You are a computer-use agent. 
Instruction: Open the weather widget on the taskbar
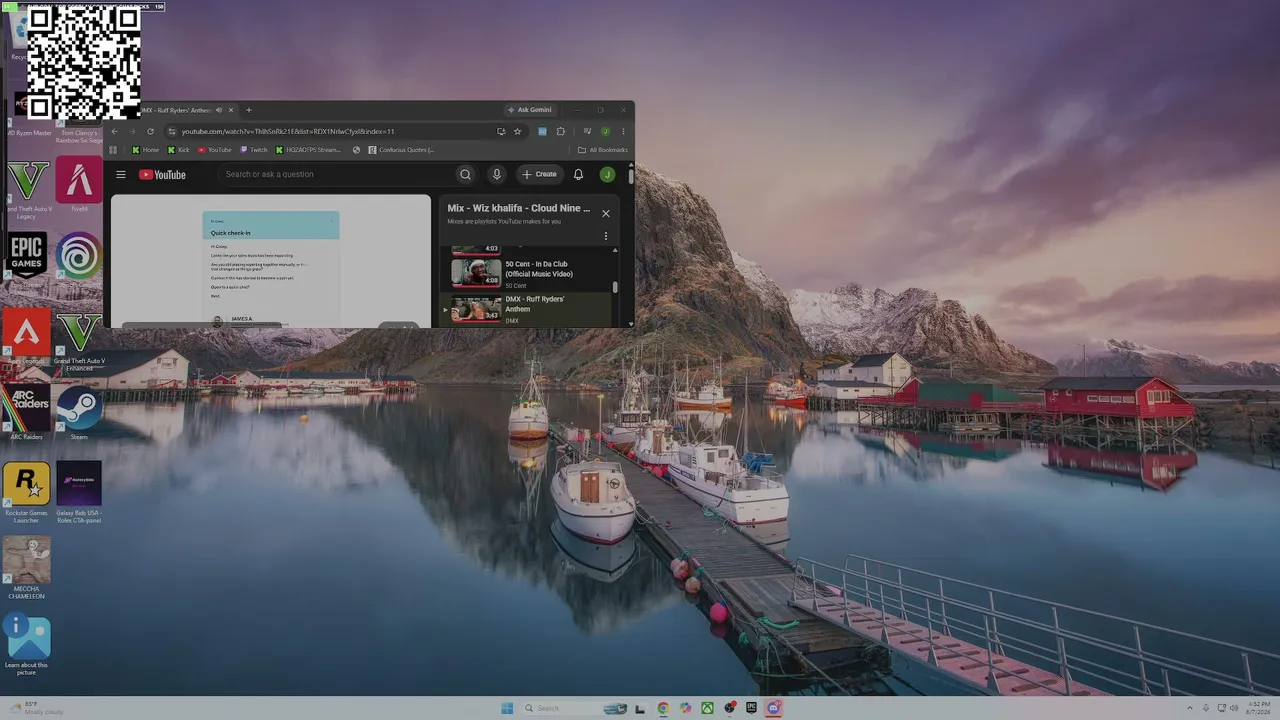pyautogui.click(x=37, y=708)
